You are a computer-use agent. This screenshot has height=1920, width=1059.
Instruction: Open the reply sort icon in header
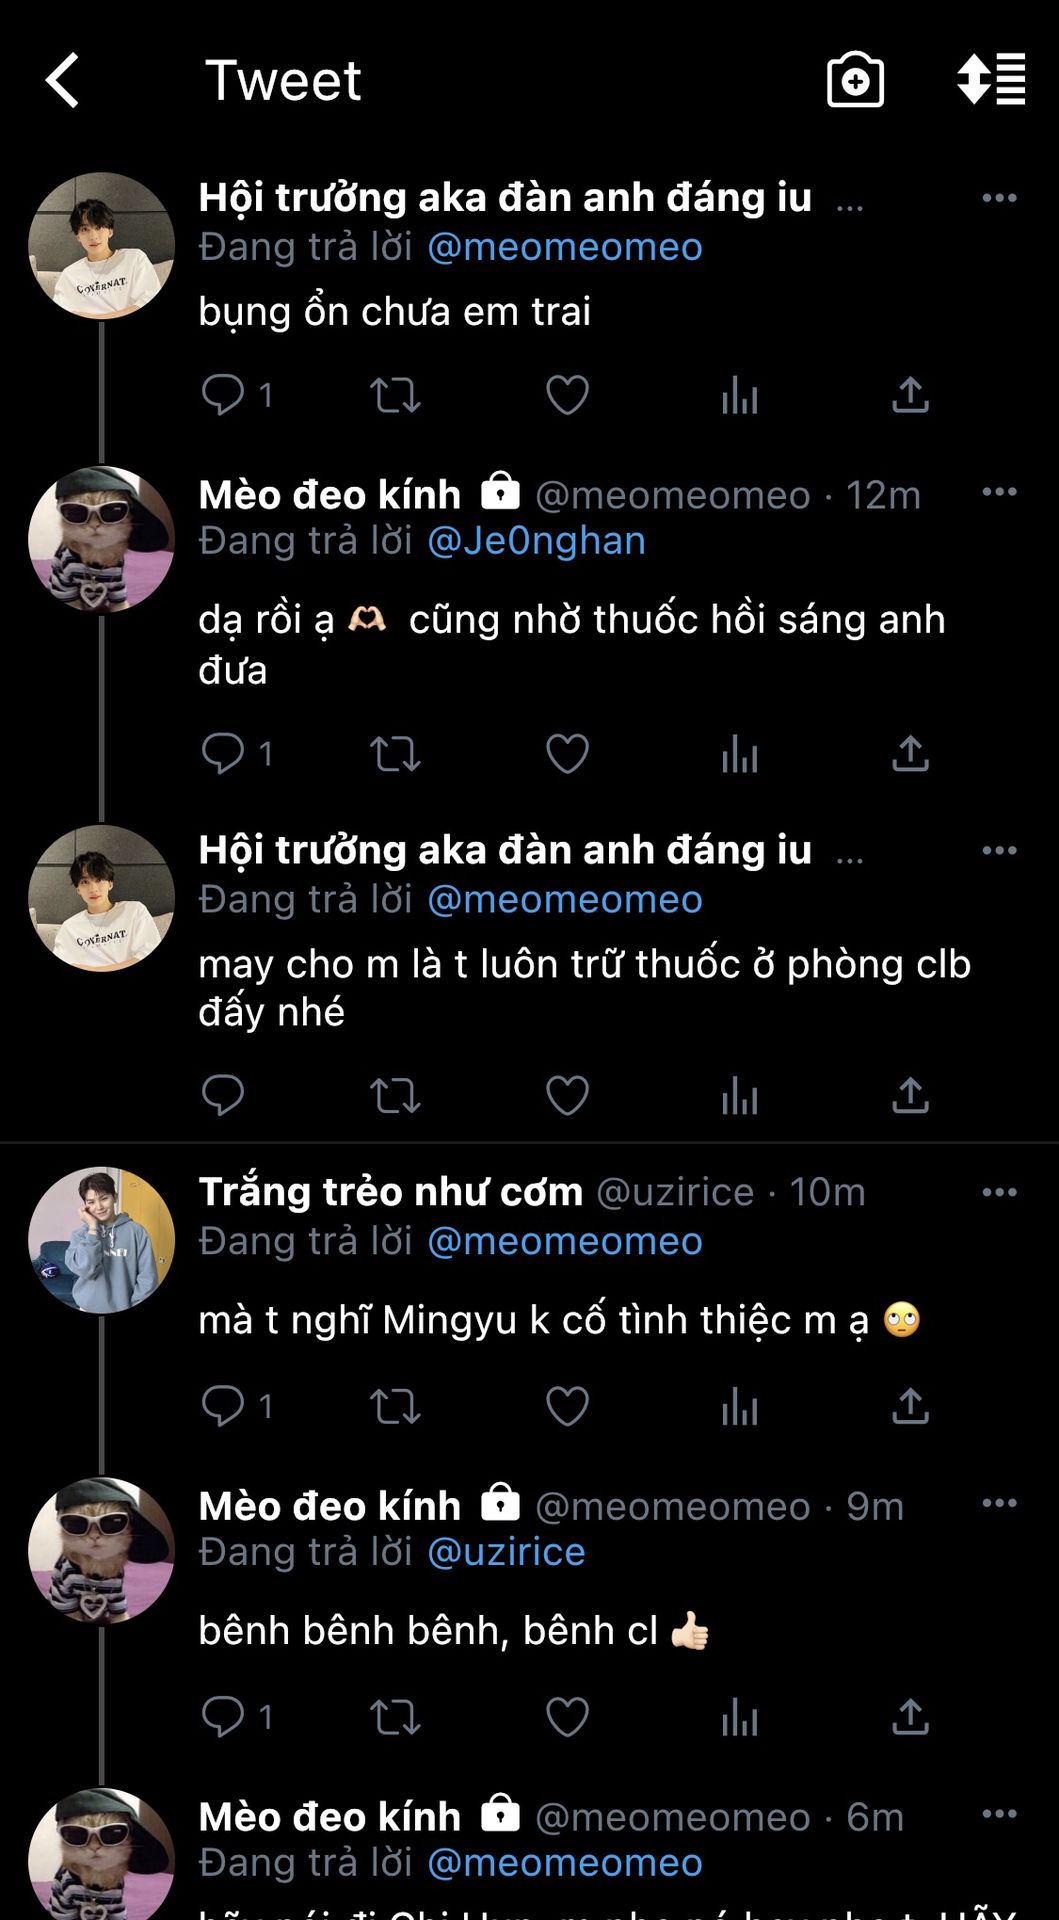pos(991,79)
